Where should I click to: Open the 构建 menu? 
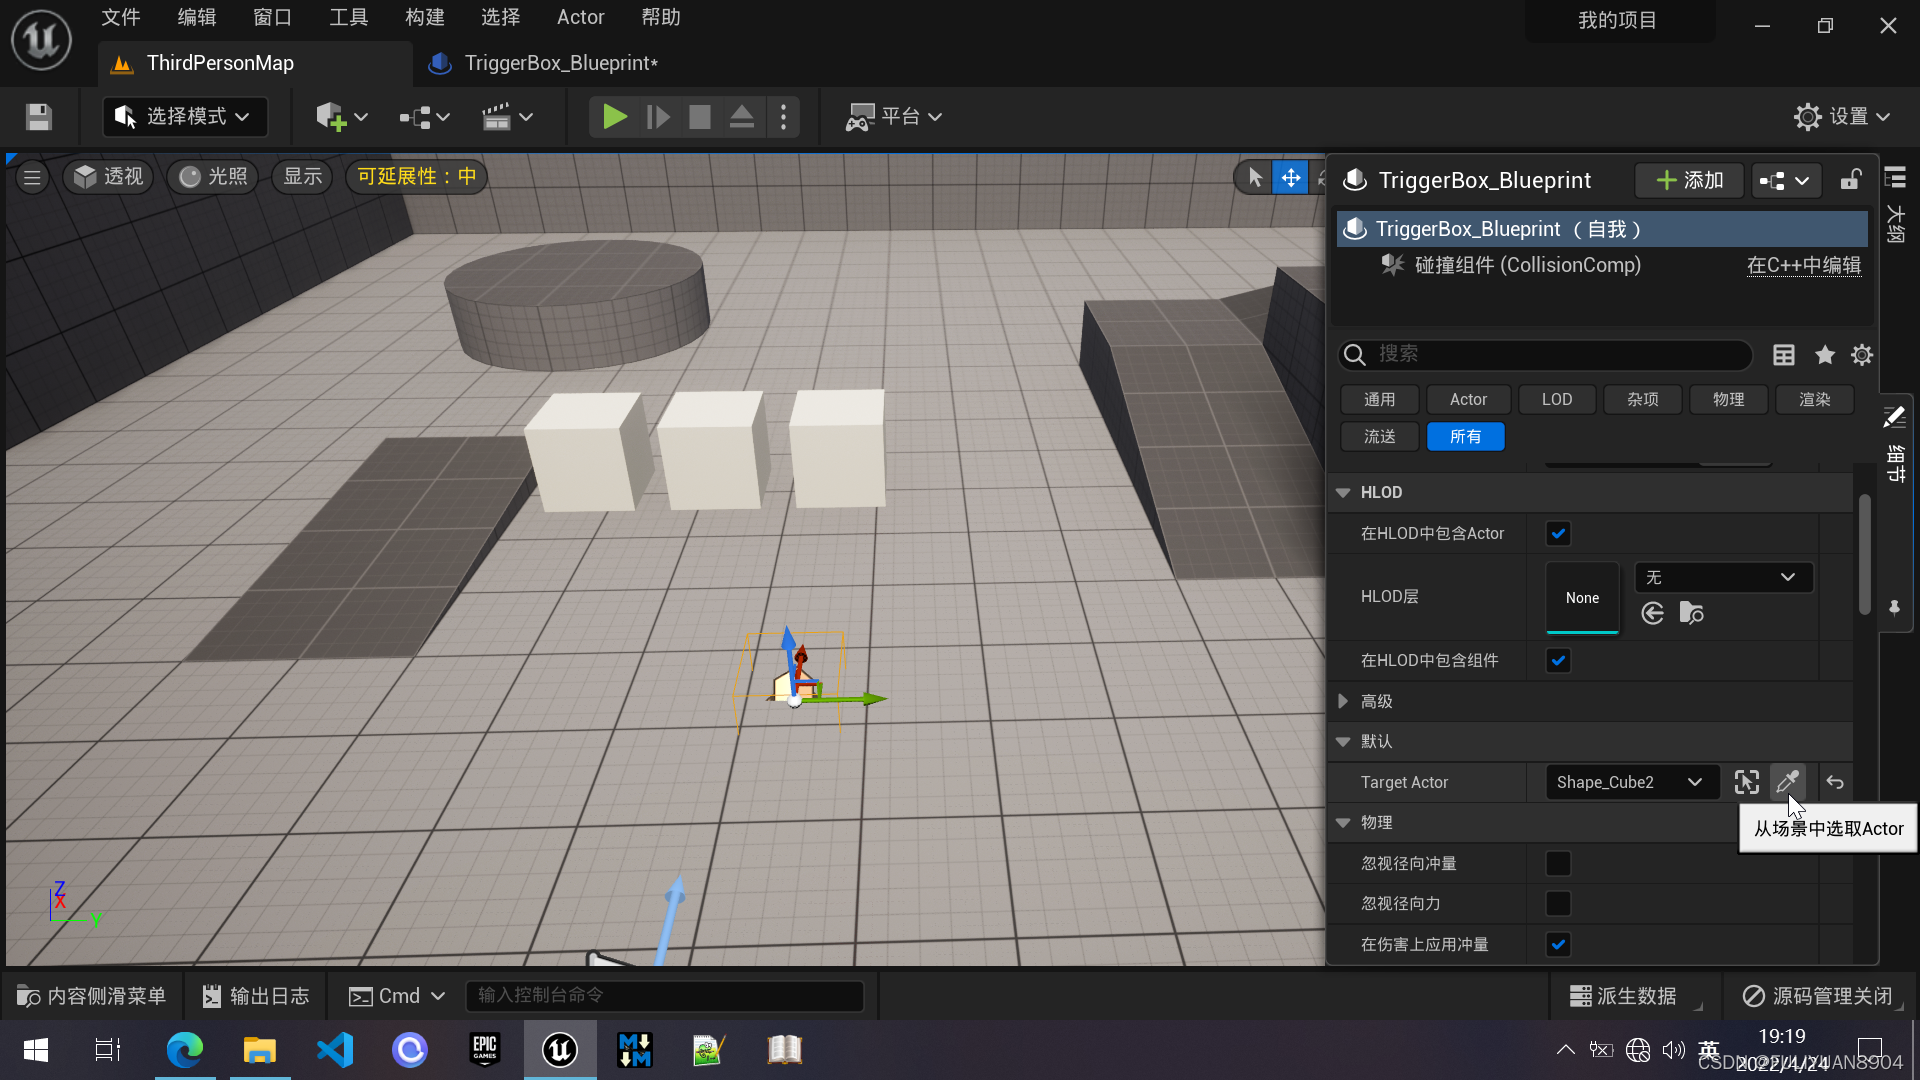(x=425, y=17)
